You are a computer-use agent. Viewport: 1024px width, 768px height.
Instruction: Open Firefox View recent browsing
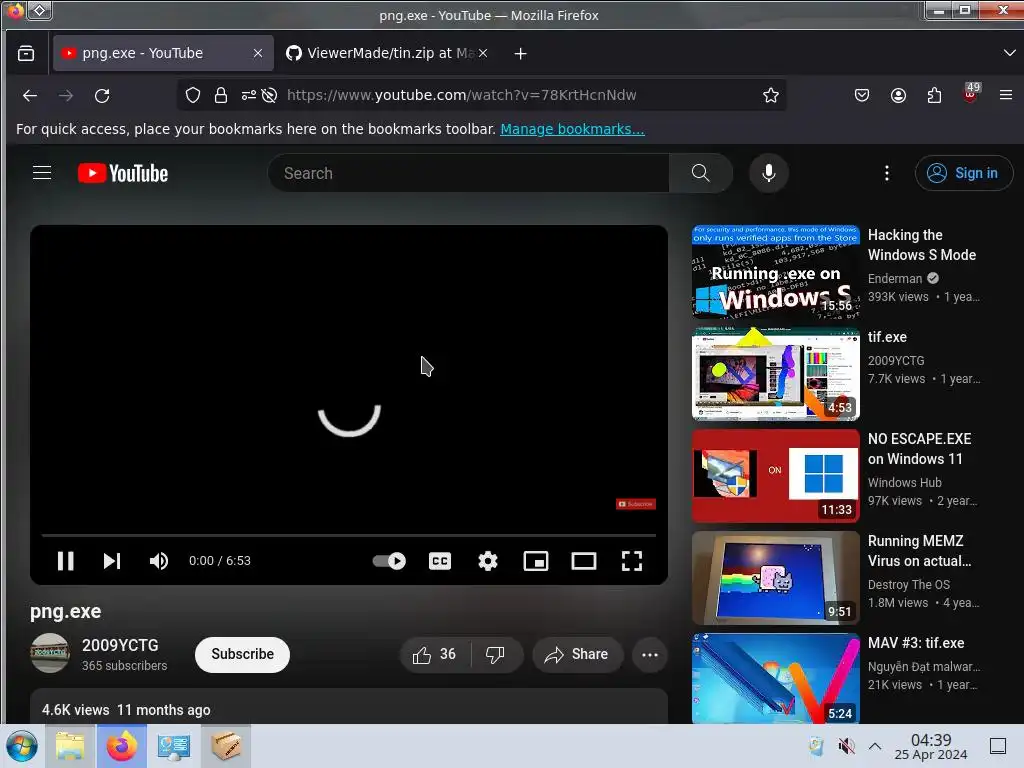26,54
